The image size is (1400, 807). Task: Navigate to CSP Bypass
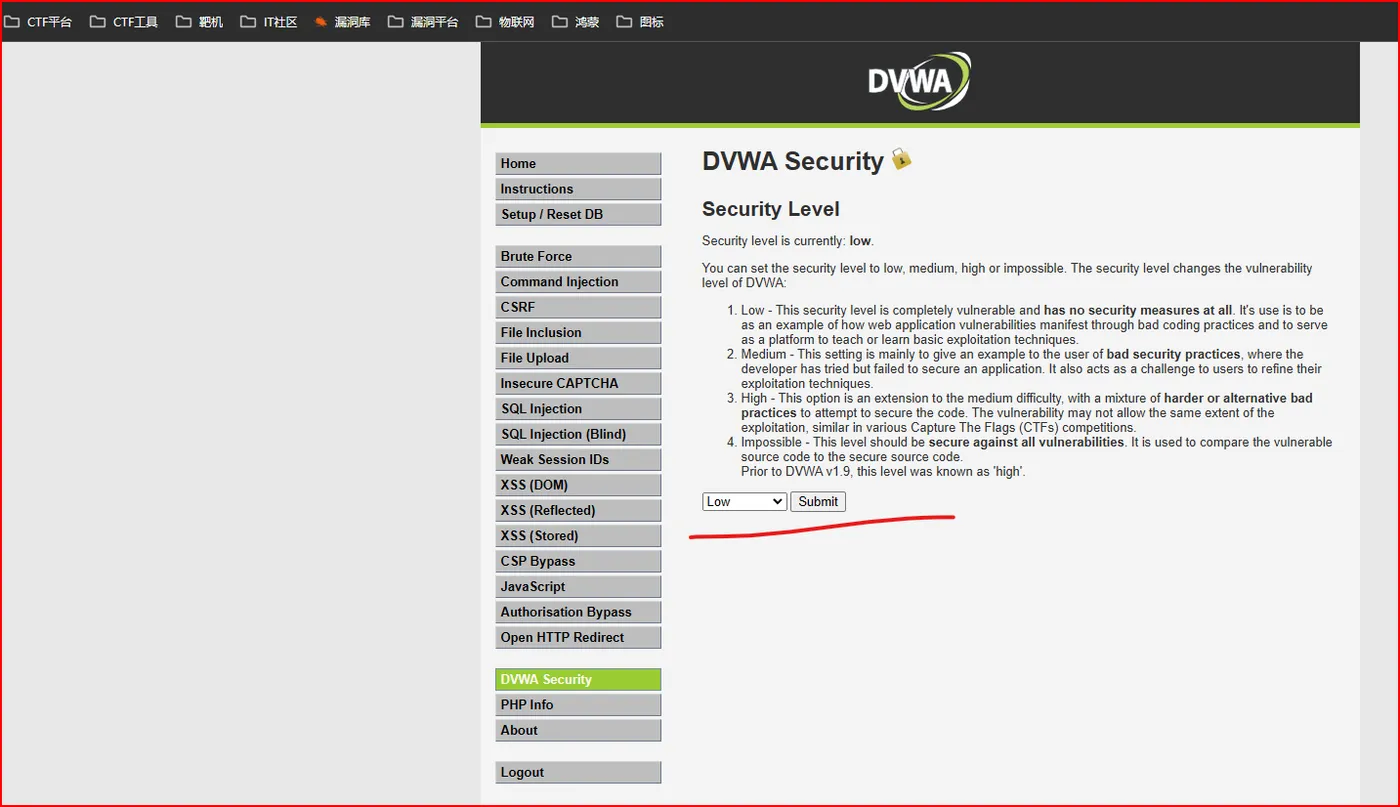[578, 562]
